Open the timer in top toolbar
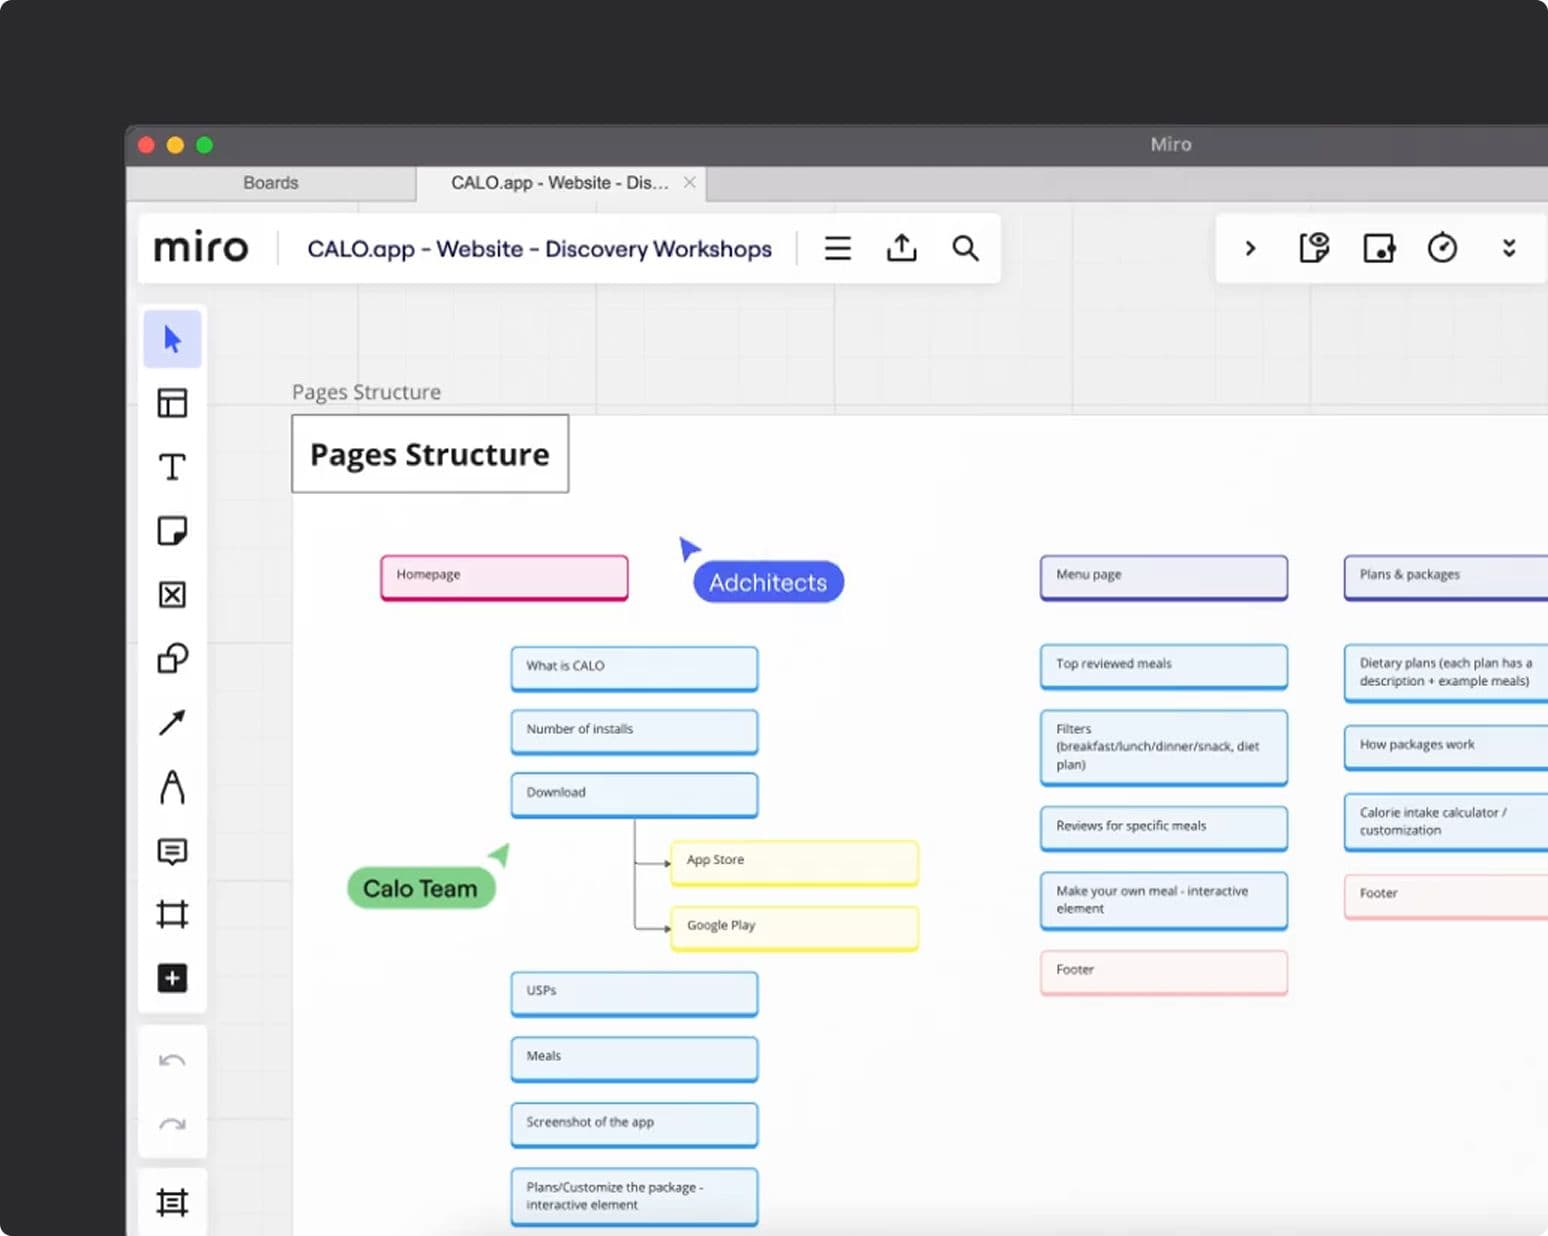1548x1236 pixels. point(1442,248)
